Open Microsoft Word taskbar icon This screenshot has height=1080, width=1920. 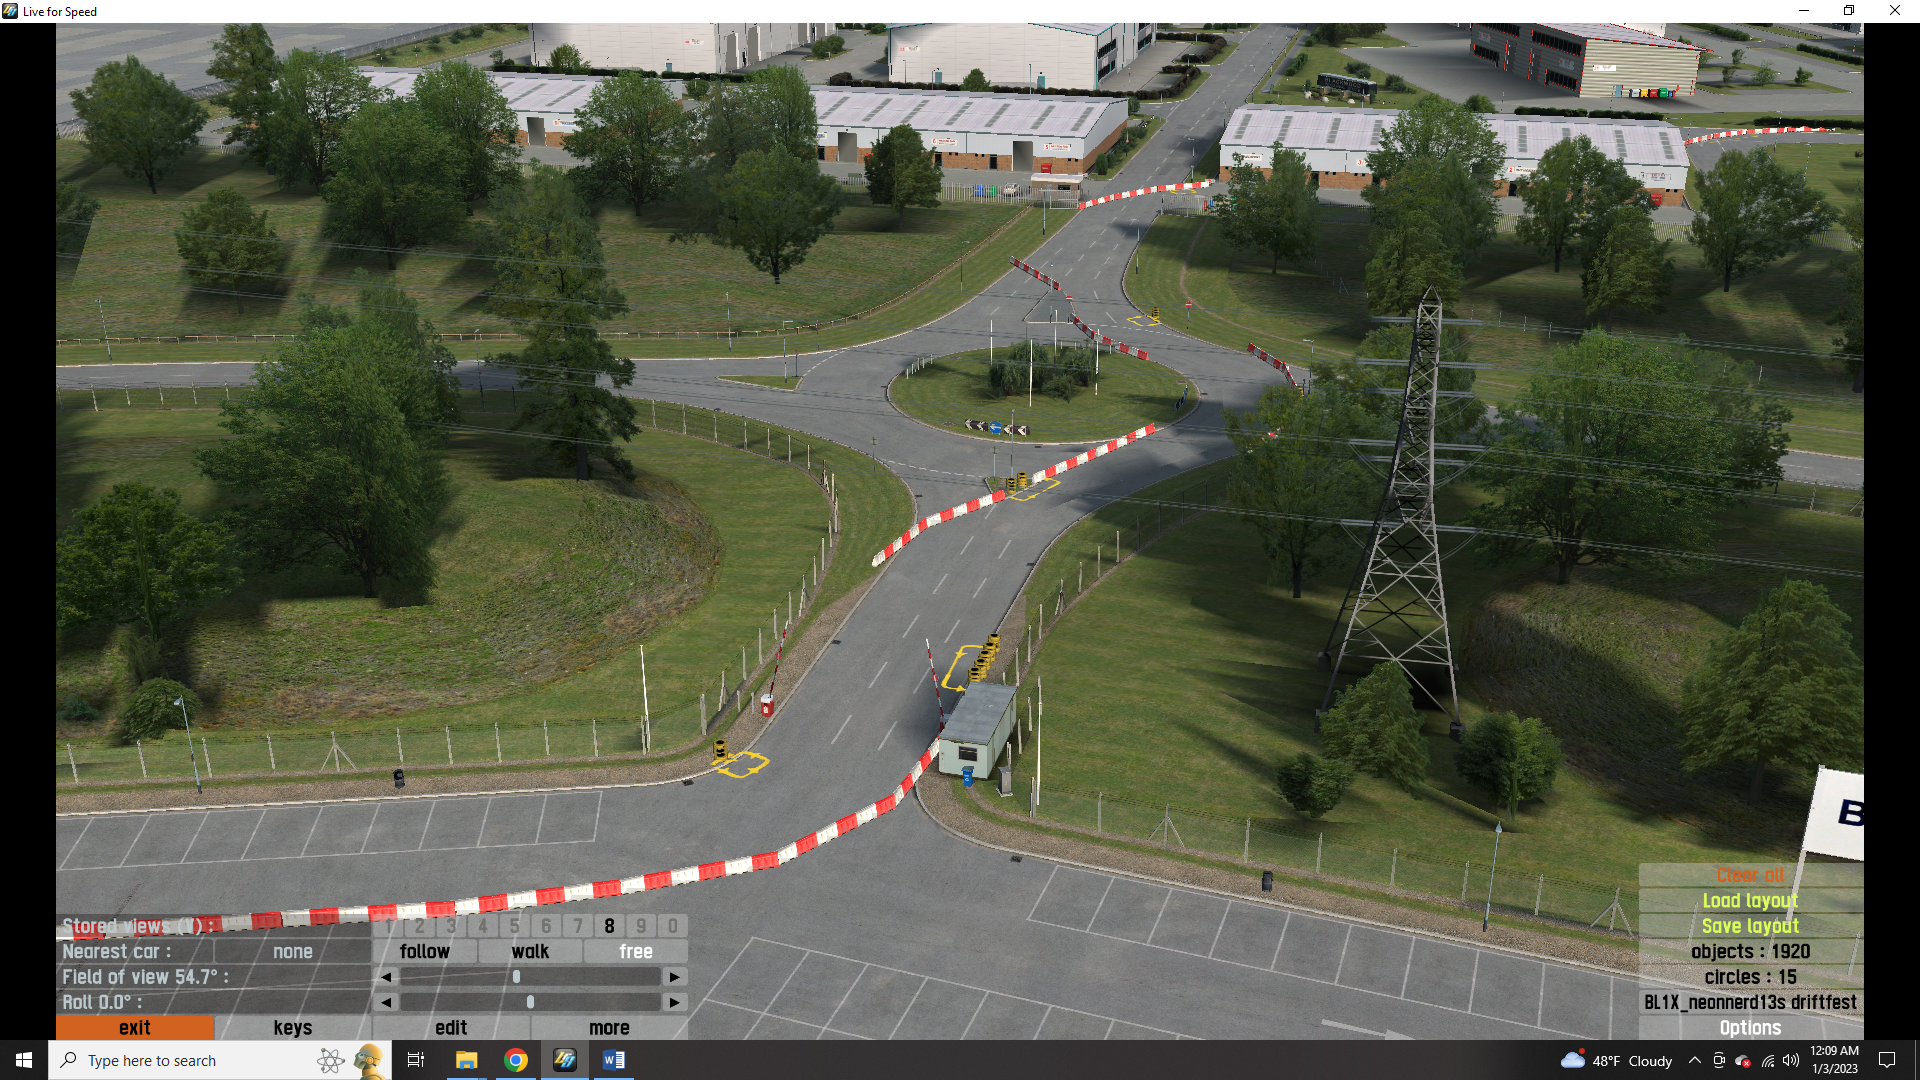(x=614, y=1060)
